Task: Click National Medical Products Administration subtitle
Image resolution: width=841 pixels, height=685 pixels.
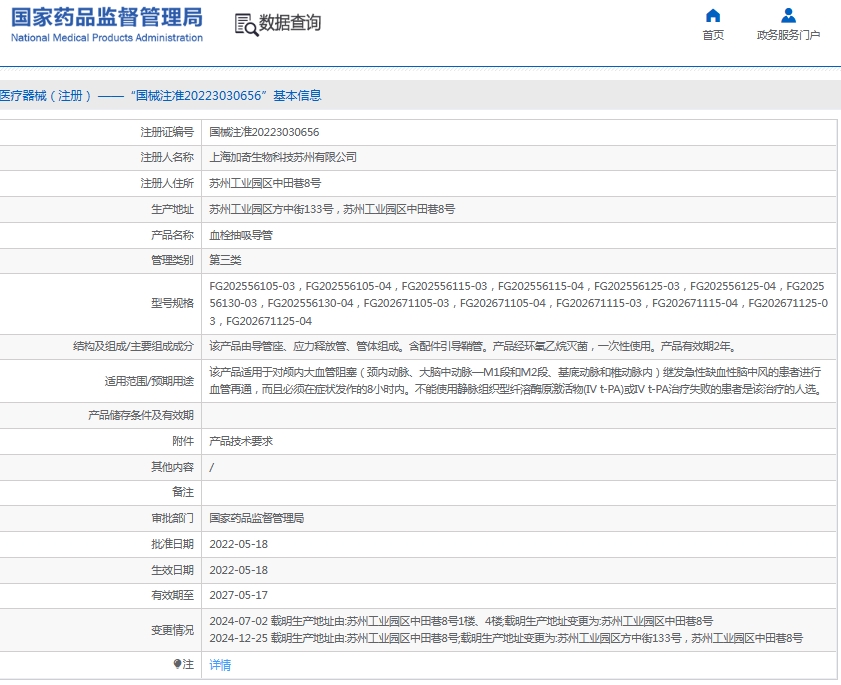Action: tap(107, 38)
